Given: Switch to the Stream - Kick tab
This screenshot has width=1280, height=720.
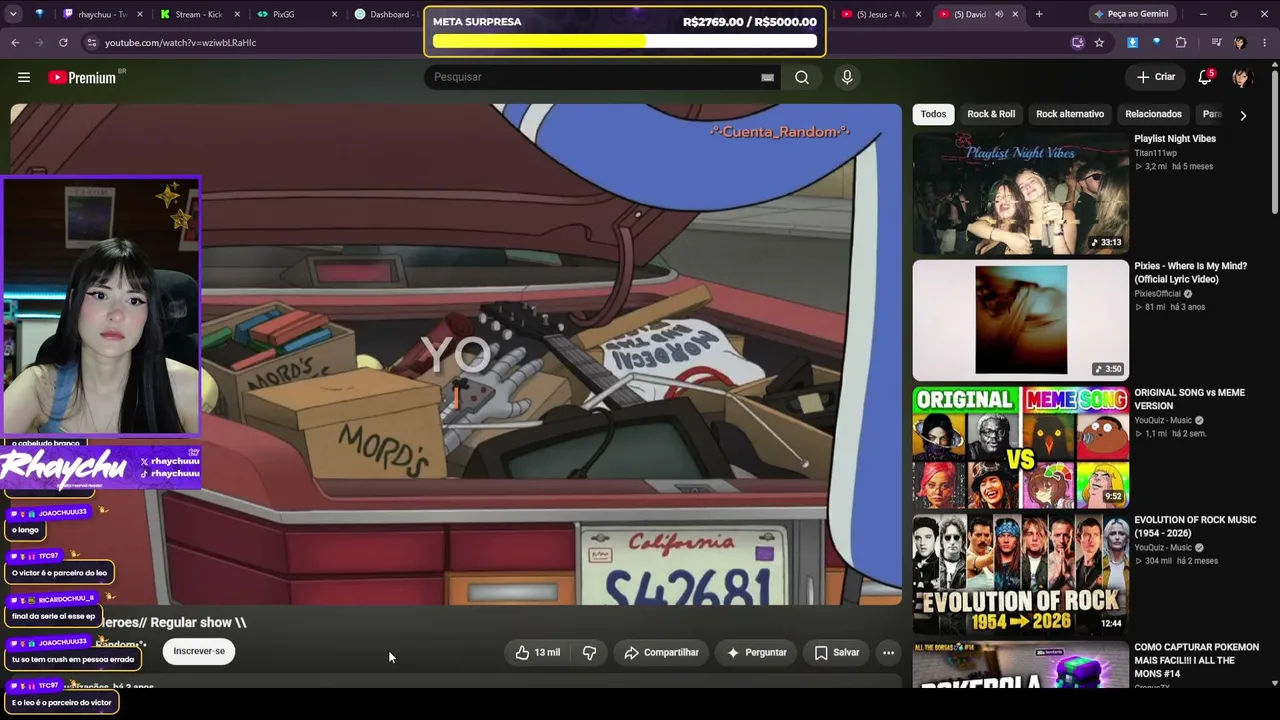Looking at the screenshot, I should 198,14.
